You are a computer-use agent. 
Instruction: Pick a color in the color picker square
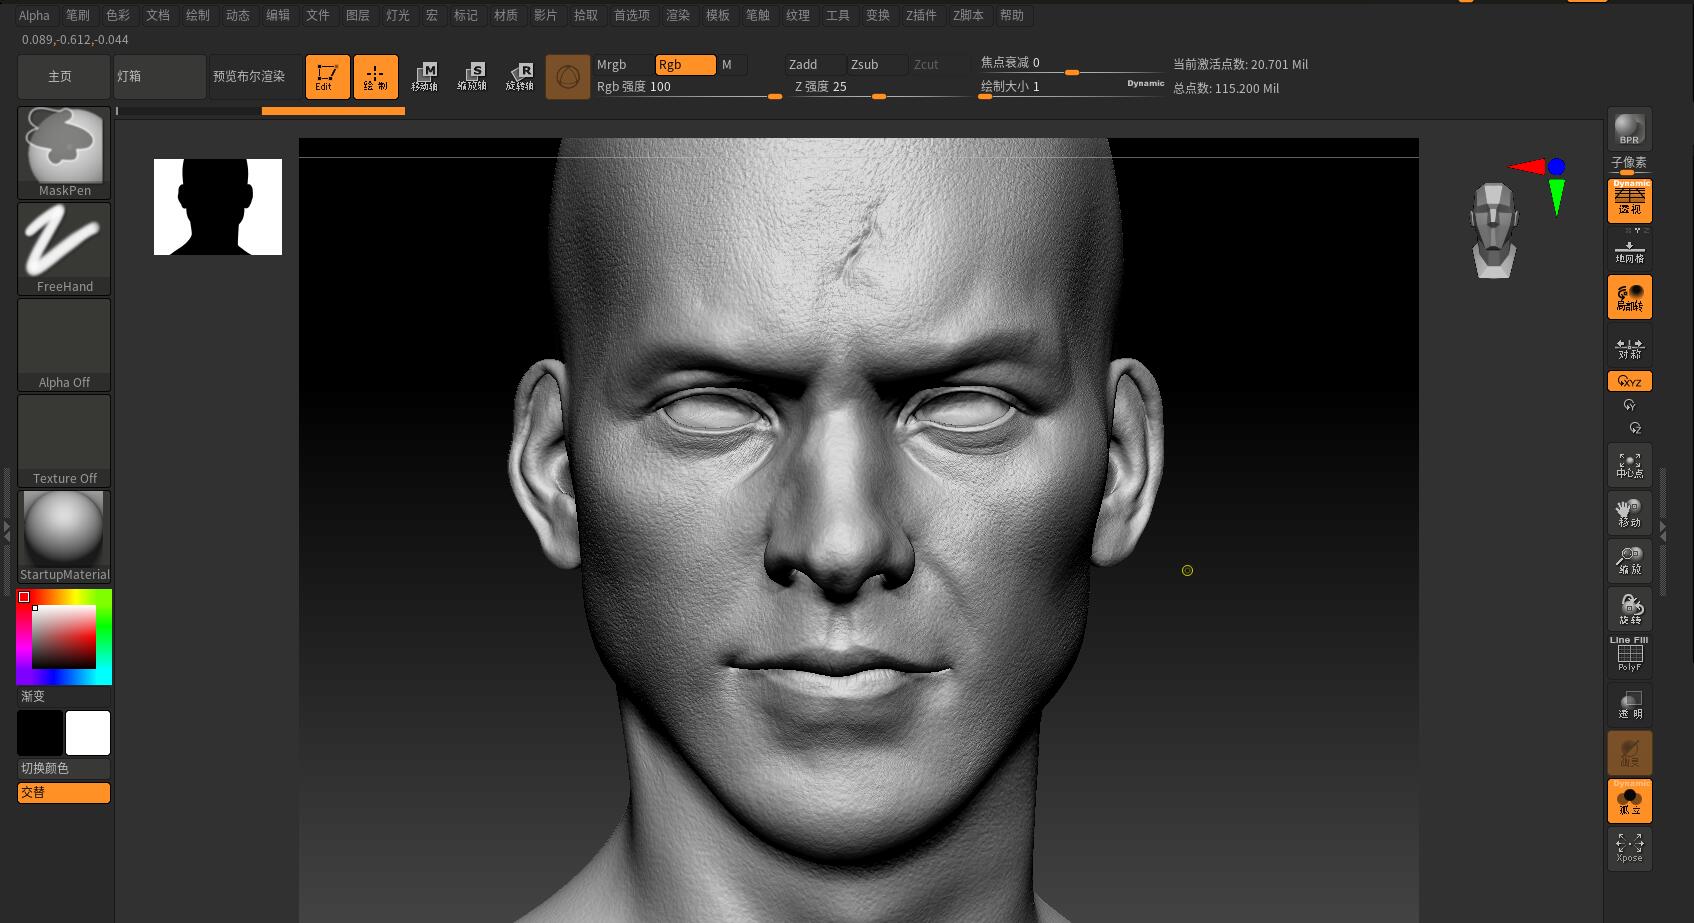coord(64,637)
